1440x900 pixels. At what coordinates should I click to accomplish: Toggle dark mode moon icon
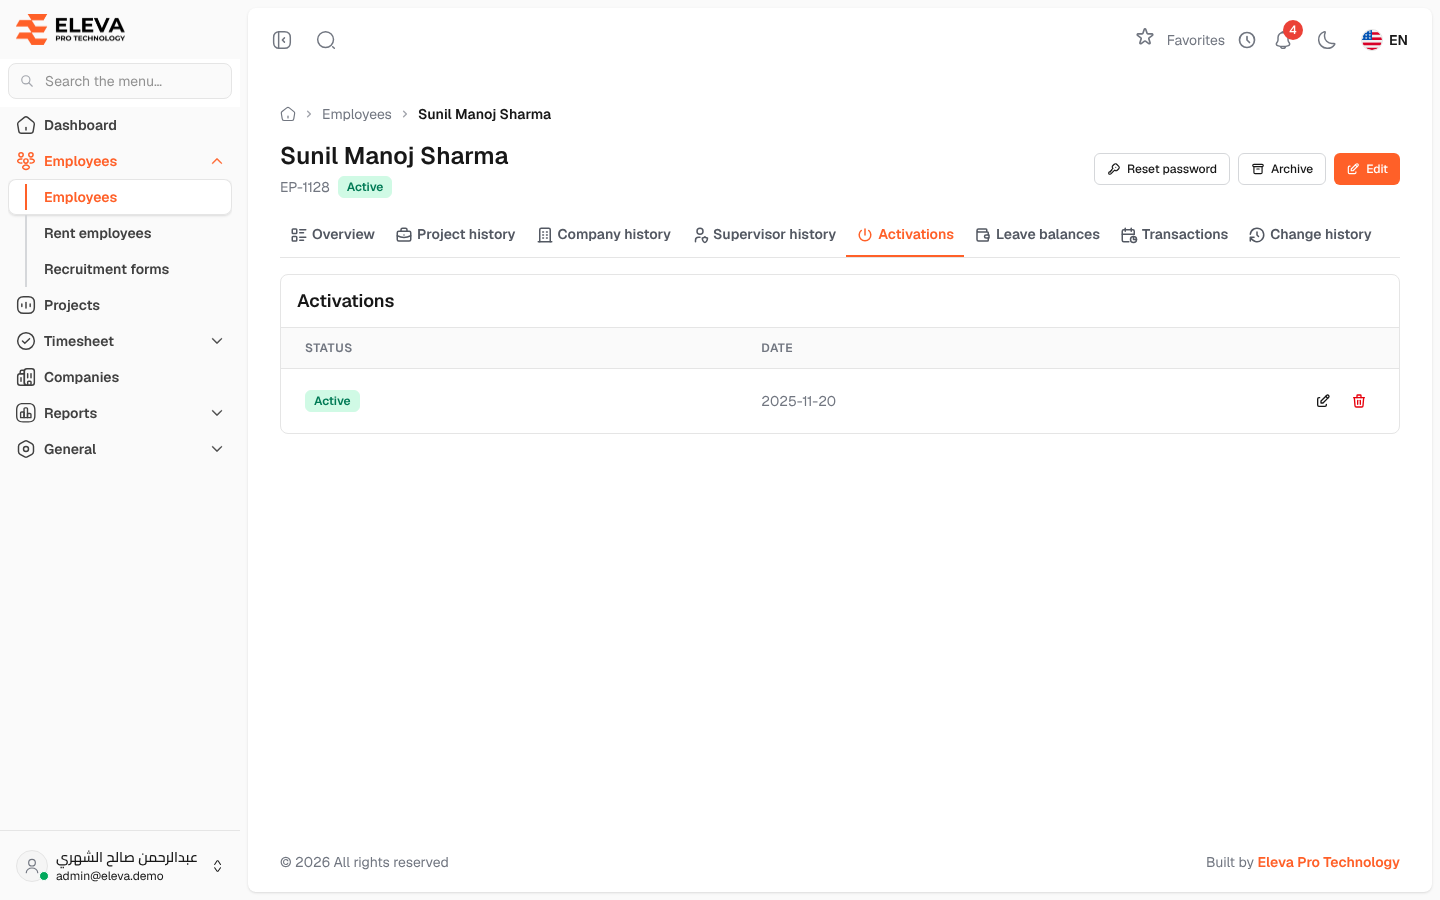click(1327, 40)
